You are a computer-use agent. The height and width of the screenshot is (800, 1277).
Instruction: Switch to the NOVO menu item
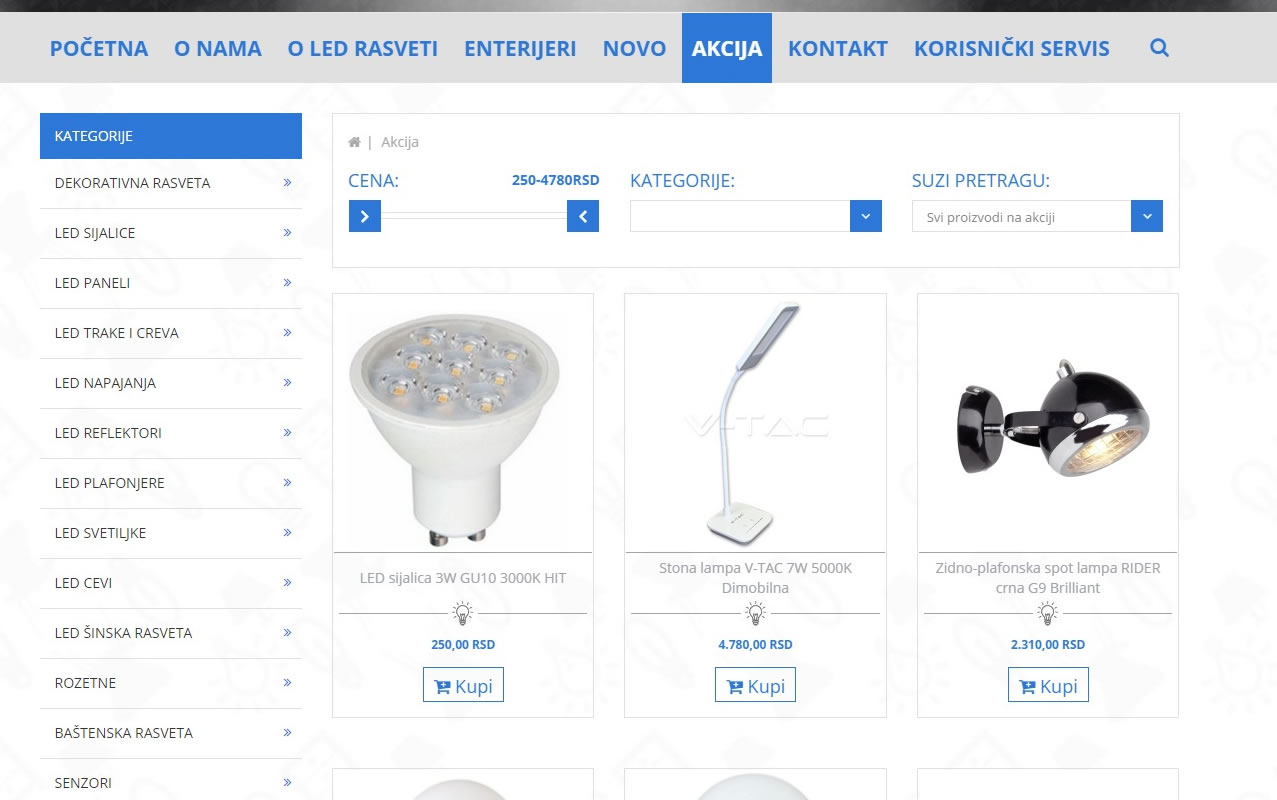pos(634,48)
